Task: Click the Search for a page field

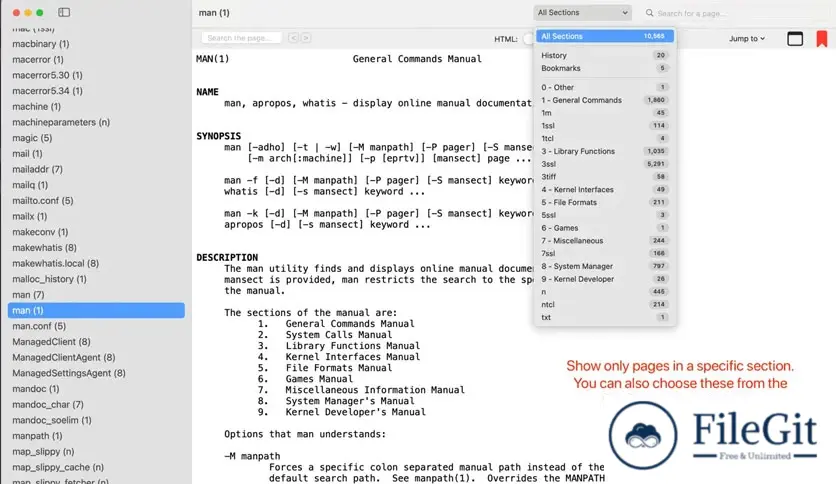Action: pos(736,13)
